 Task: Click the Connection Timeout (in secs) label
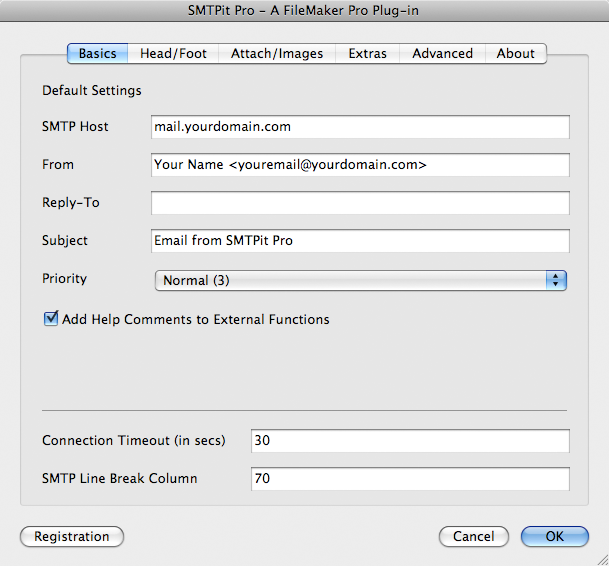[x=134, y=441]
